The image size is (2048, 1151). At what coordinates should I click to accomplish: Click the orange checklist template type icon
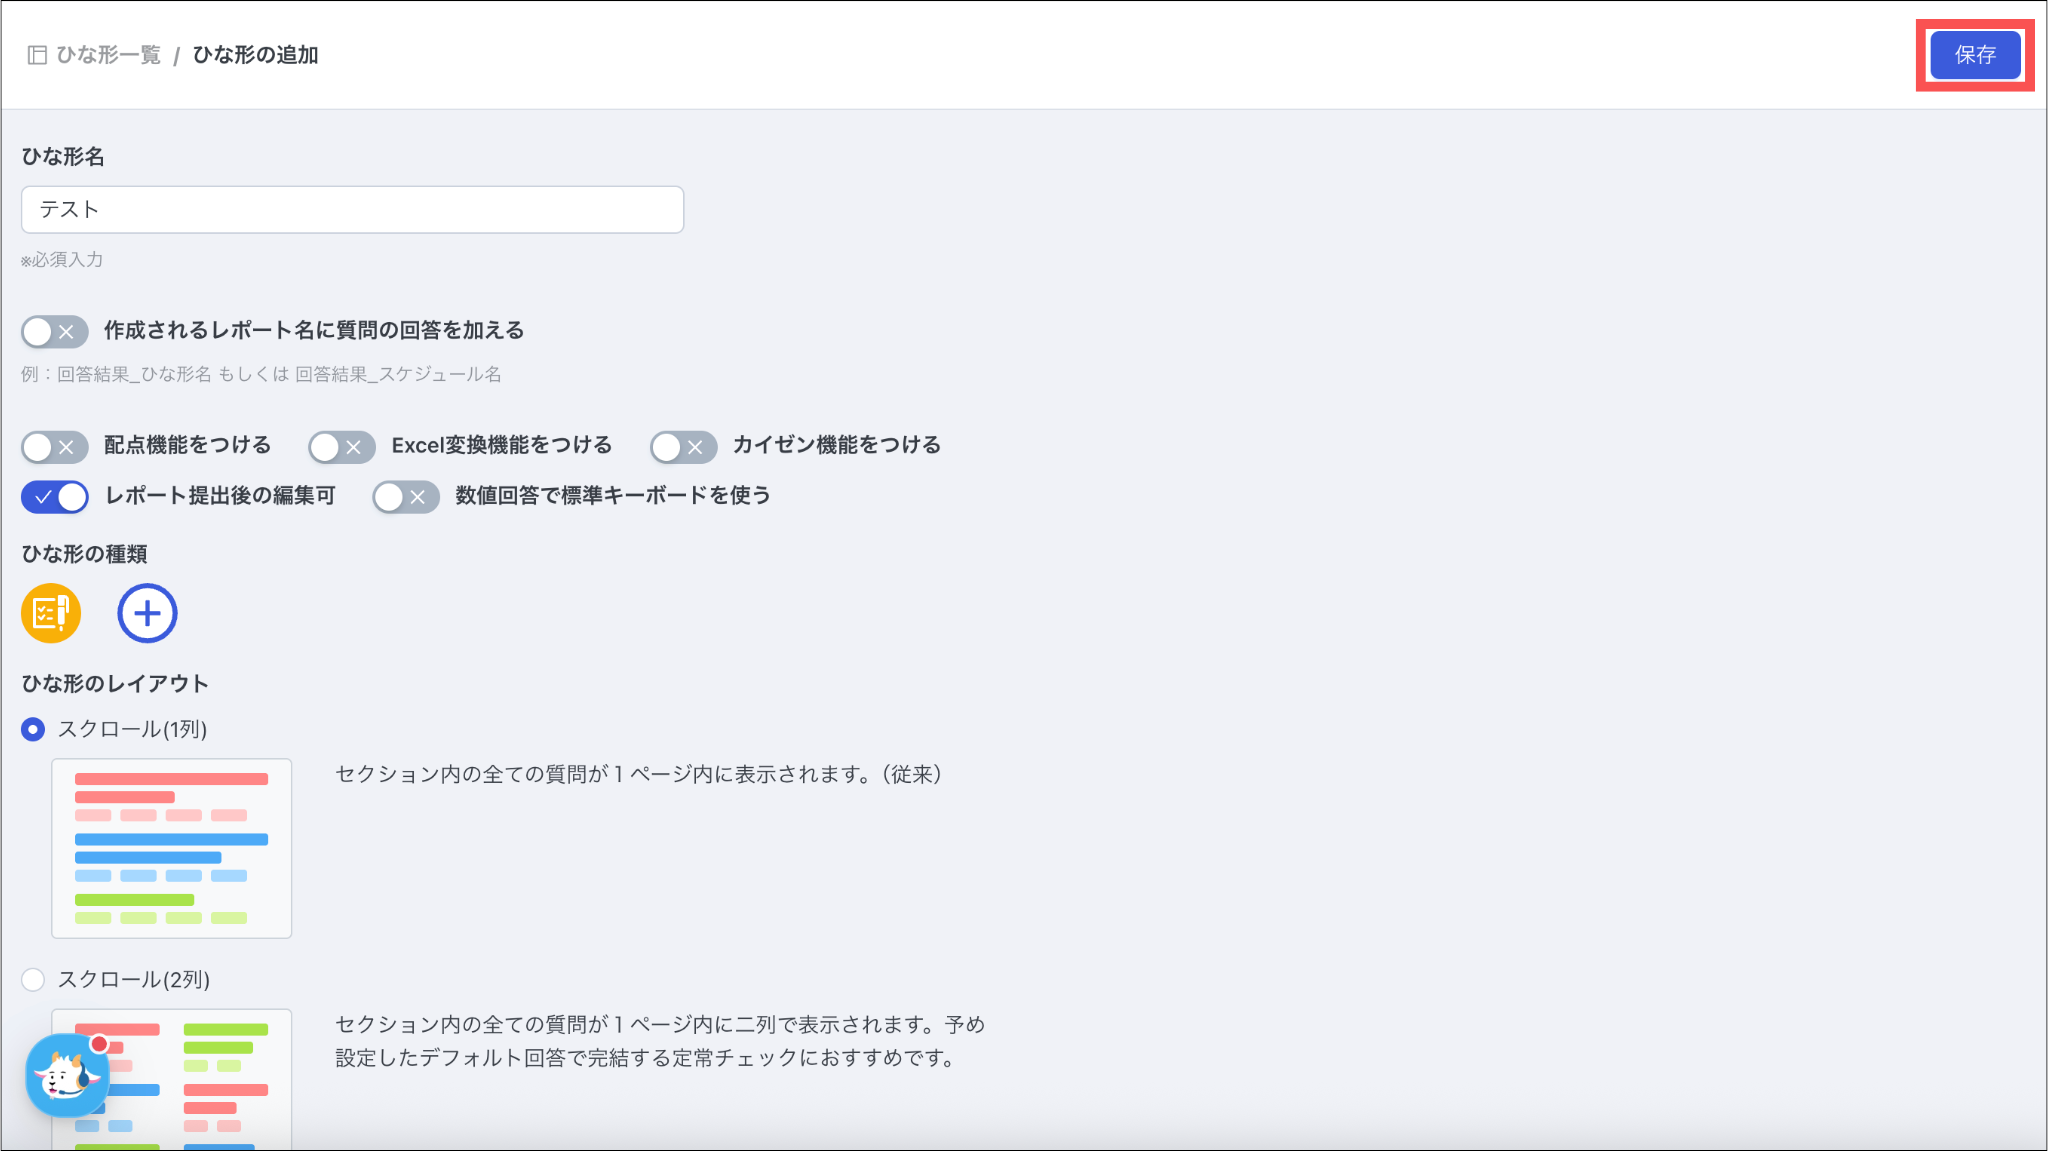51,613
